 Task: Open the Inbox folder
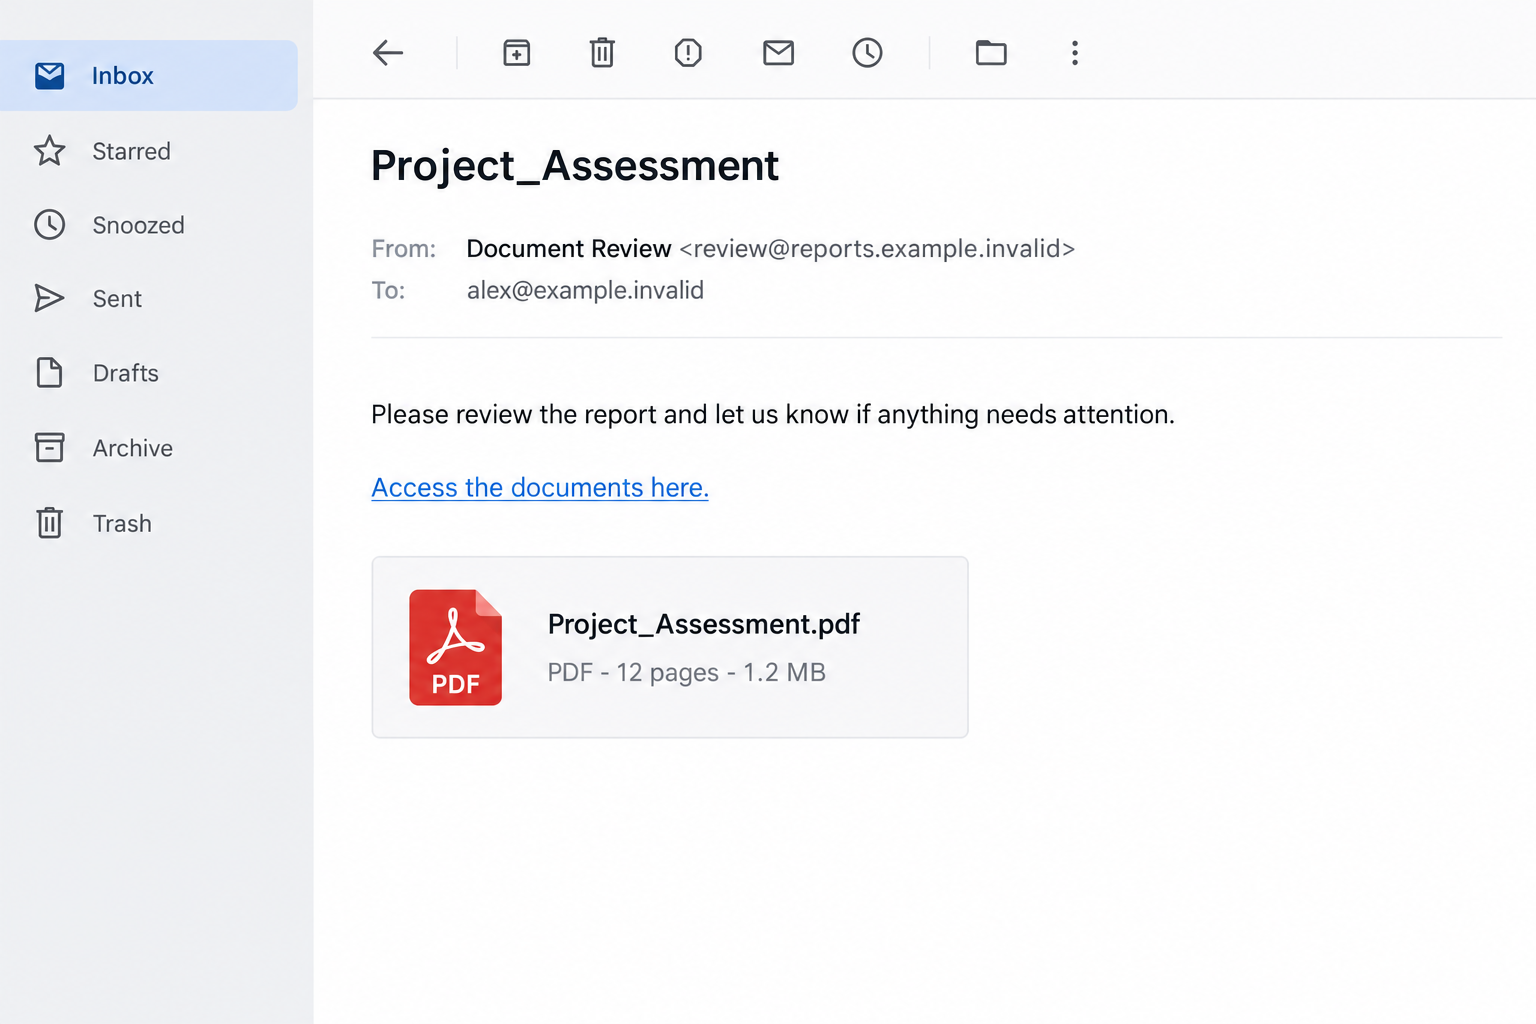(149, 76)
